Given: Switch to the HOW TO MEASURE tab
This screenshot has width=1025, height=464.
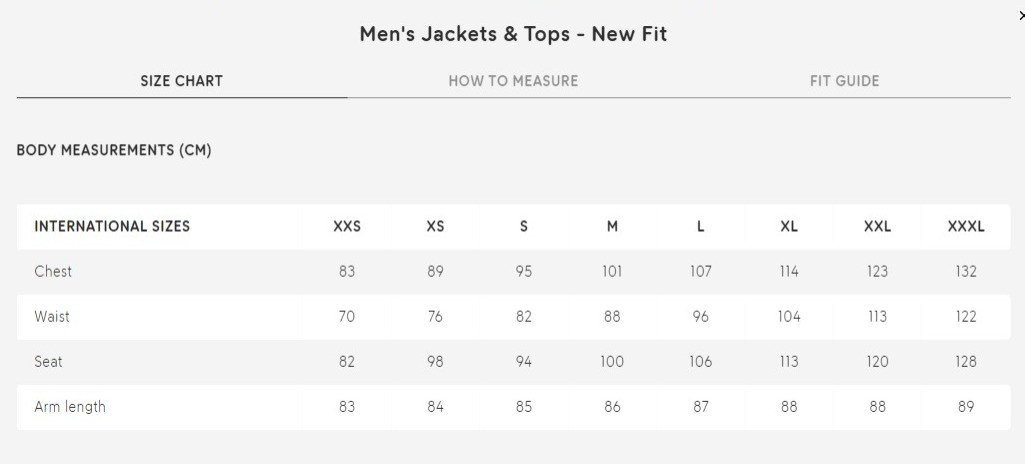Looking at the screenshot, I should 513,81.
